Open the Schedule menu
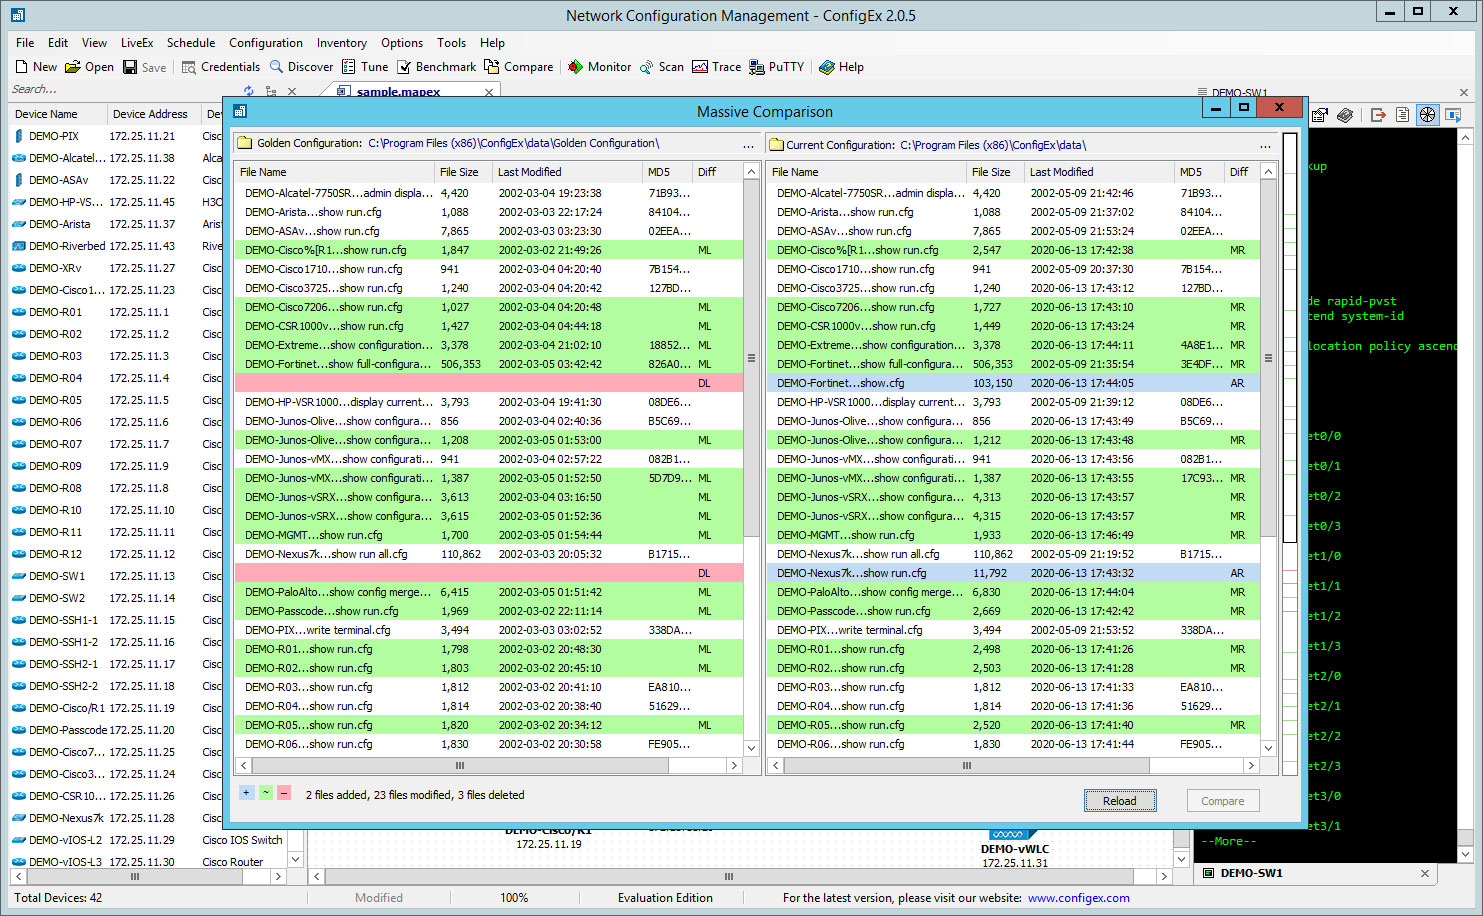The image size is (1483, 916). coord(191,43)
